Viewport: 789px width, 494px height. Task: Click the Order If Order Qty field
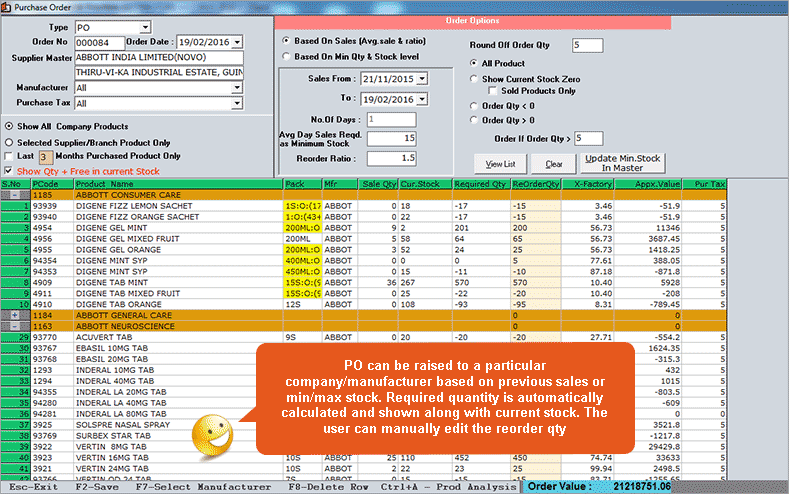pyautogui.click(x=588, y=138)
